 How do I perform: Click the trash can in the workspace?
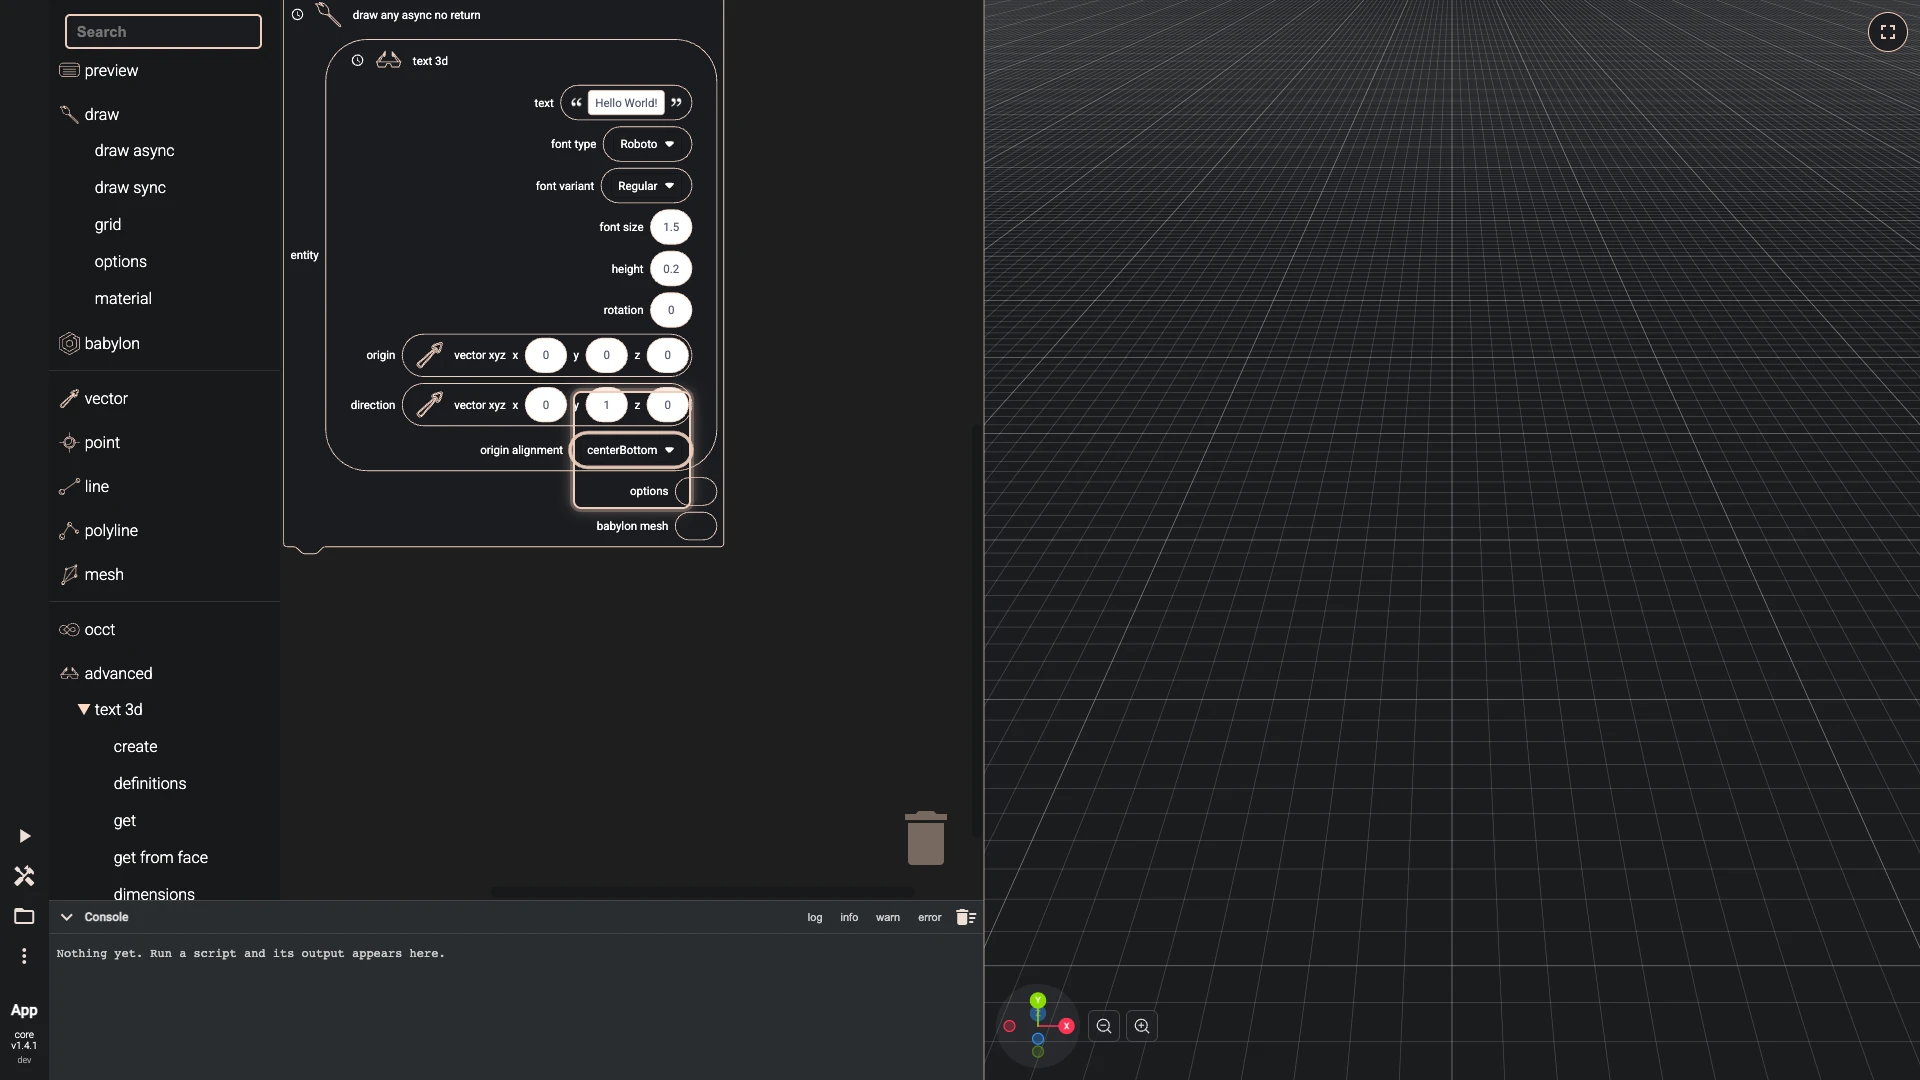(926, 838)
